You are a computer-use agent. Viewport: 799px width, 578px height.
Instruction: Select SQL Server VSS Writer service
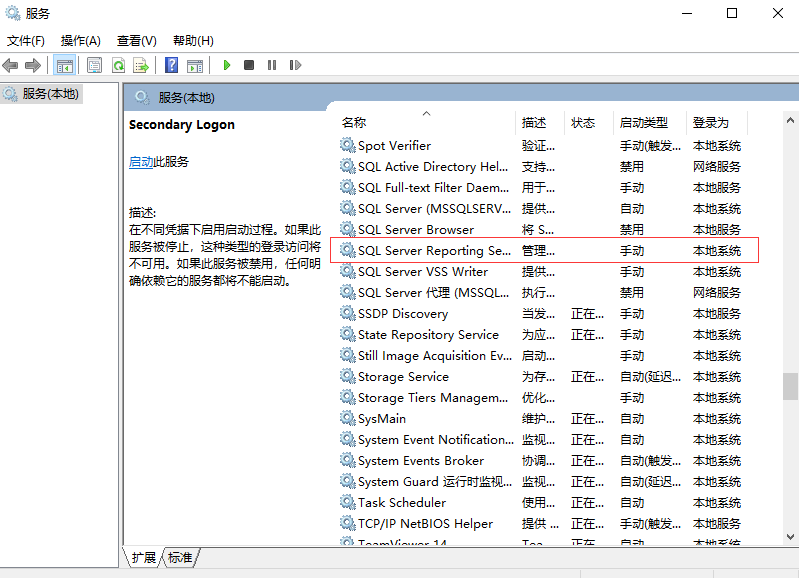point(545,271)
